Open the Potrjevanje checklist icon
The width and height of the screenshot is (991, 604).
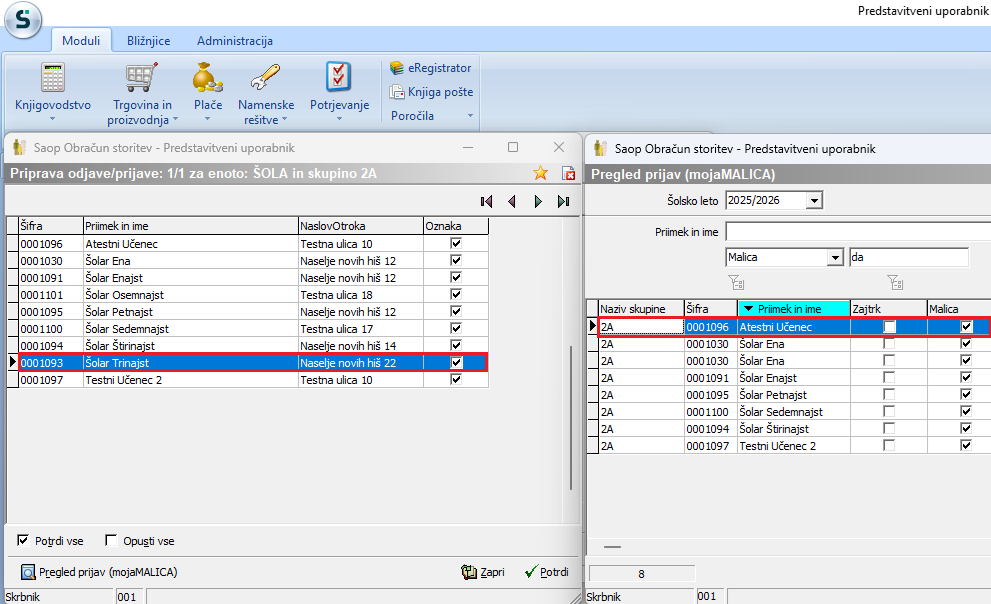click(339, 77)
